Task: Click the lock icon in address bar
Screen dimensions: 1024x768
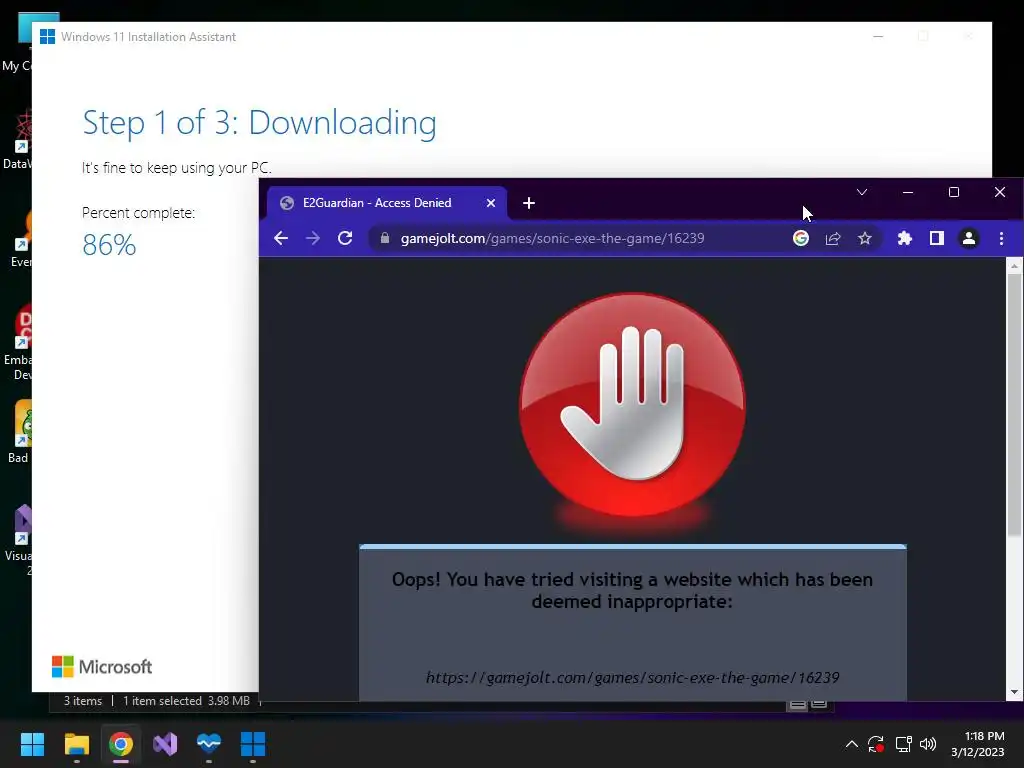Action: (x=385, y=238)
